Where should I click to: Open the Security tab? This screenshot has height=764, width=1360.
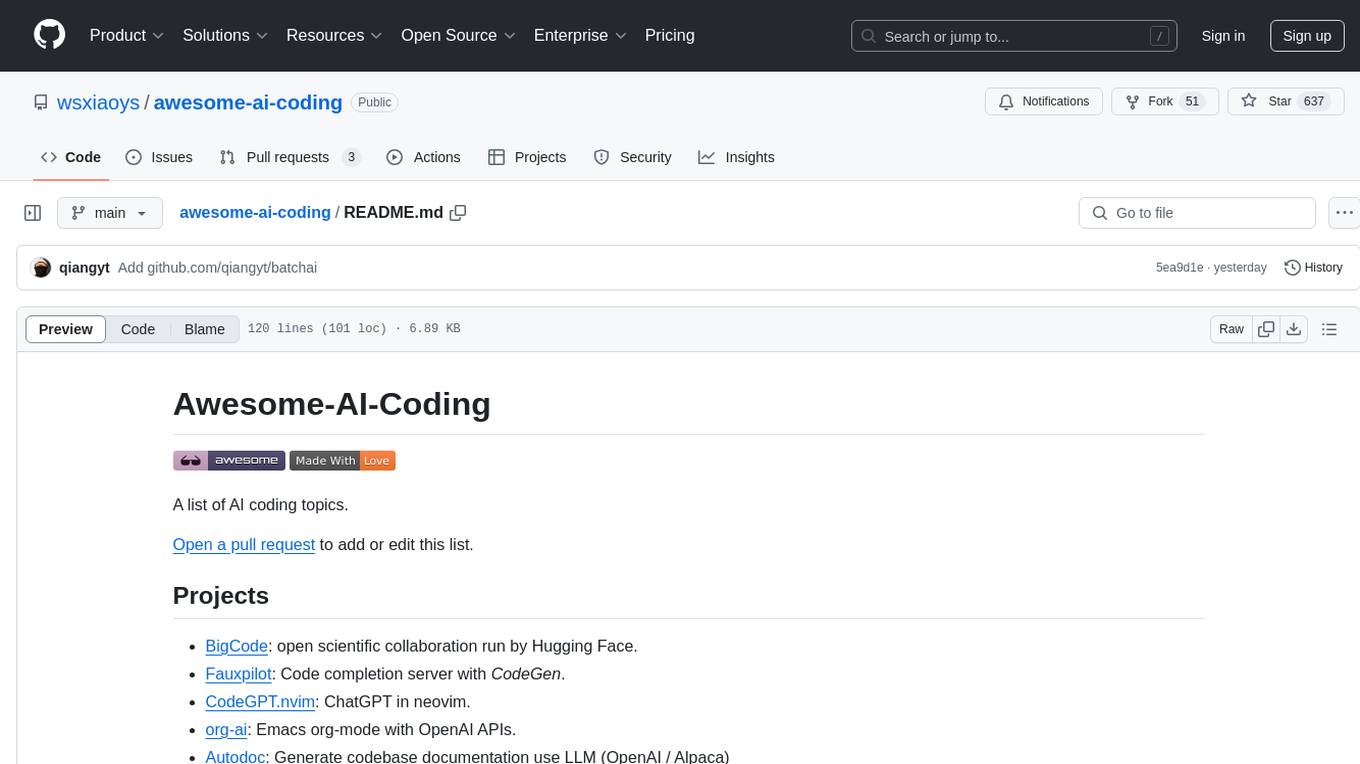pyautogui.click(x=632, y=157)
